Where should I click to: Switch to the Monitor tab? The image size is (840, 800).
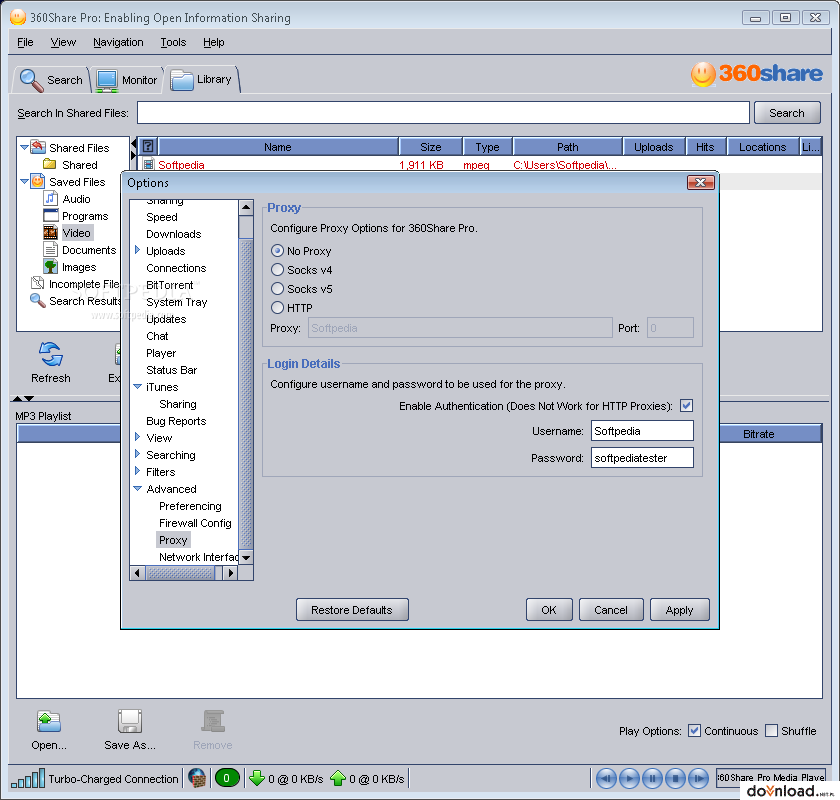(x=127, y=80)
